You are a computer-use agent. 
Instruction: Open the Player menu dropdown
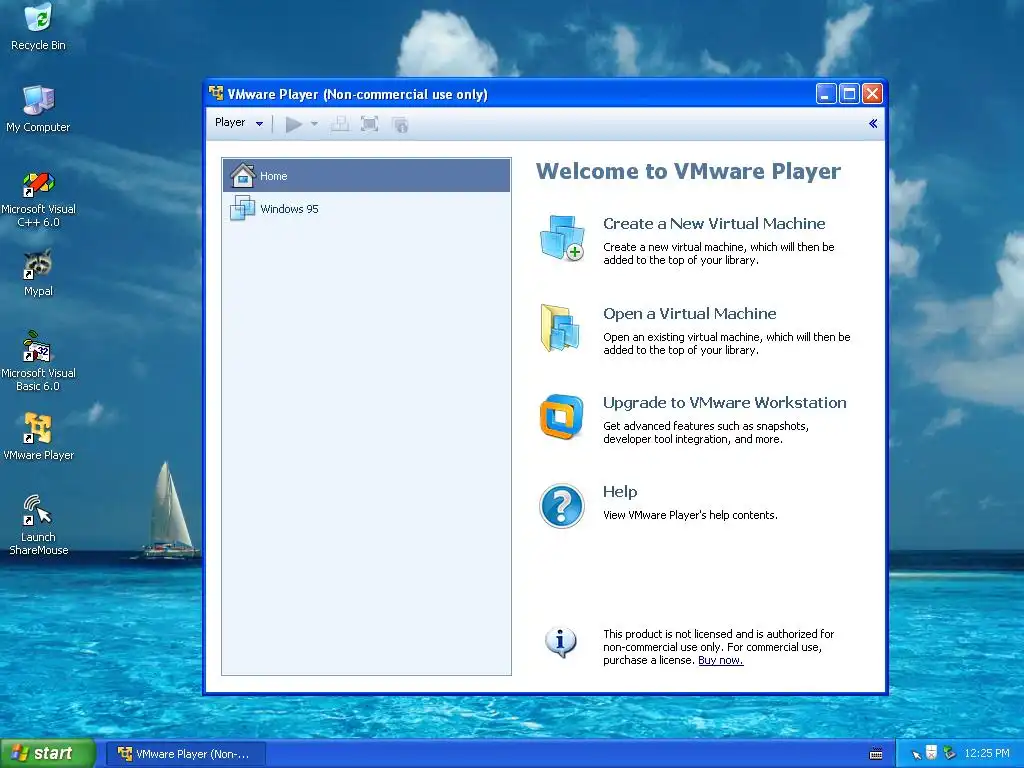(x=238, y=123)
